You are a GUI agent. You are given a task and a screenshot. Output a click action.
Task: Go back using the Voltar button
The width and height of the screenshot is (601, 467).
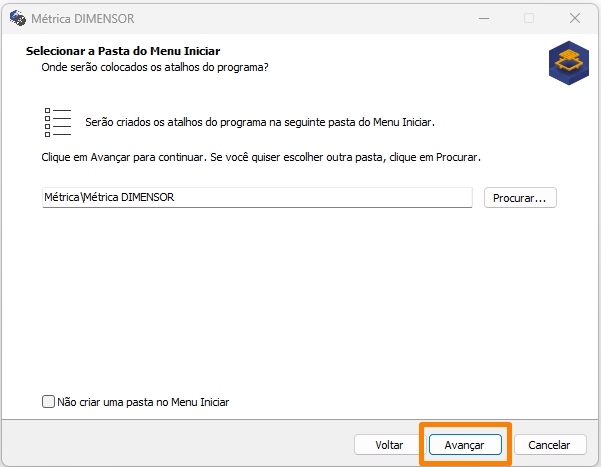pos(389,445)
